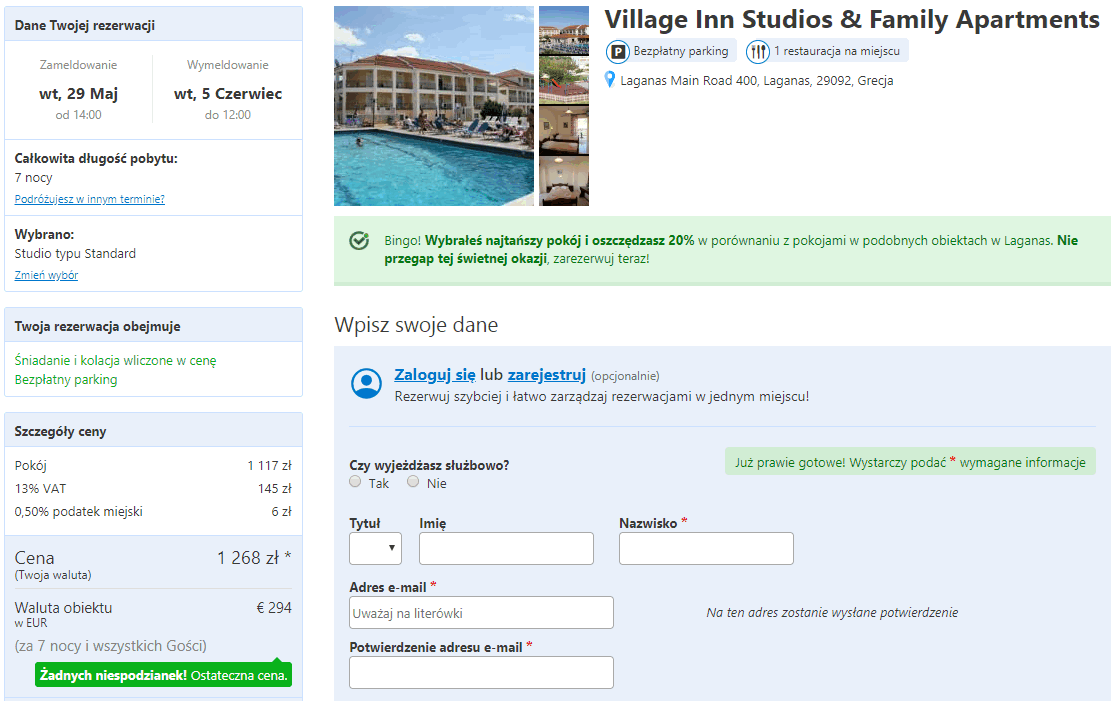
Task: Open the zarejestruj link
Action: 546,374
